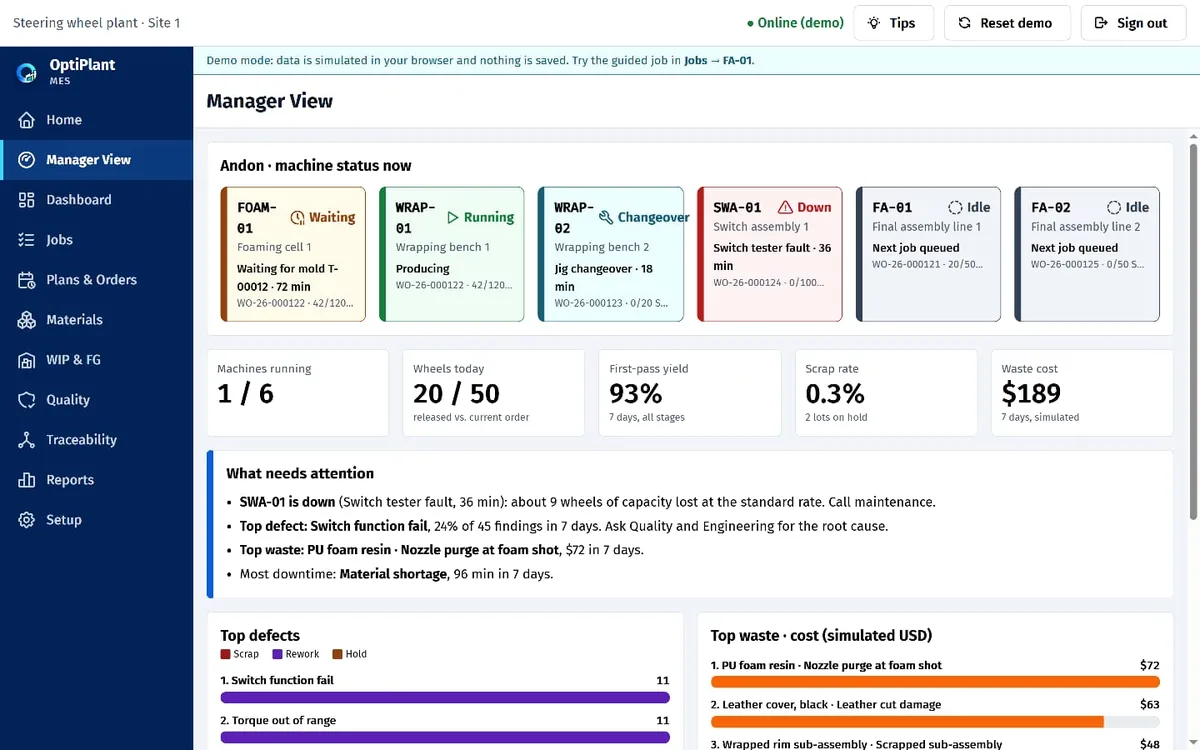Click 'Steering wheel plant · Site 1' title
This screenshot has width=1200, height=750.
click(97, 23)
